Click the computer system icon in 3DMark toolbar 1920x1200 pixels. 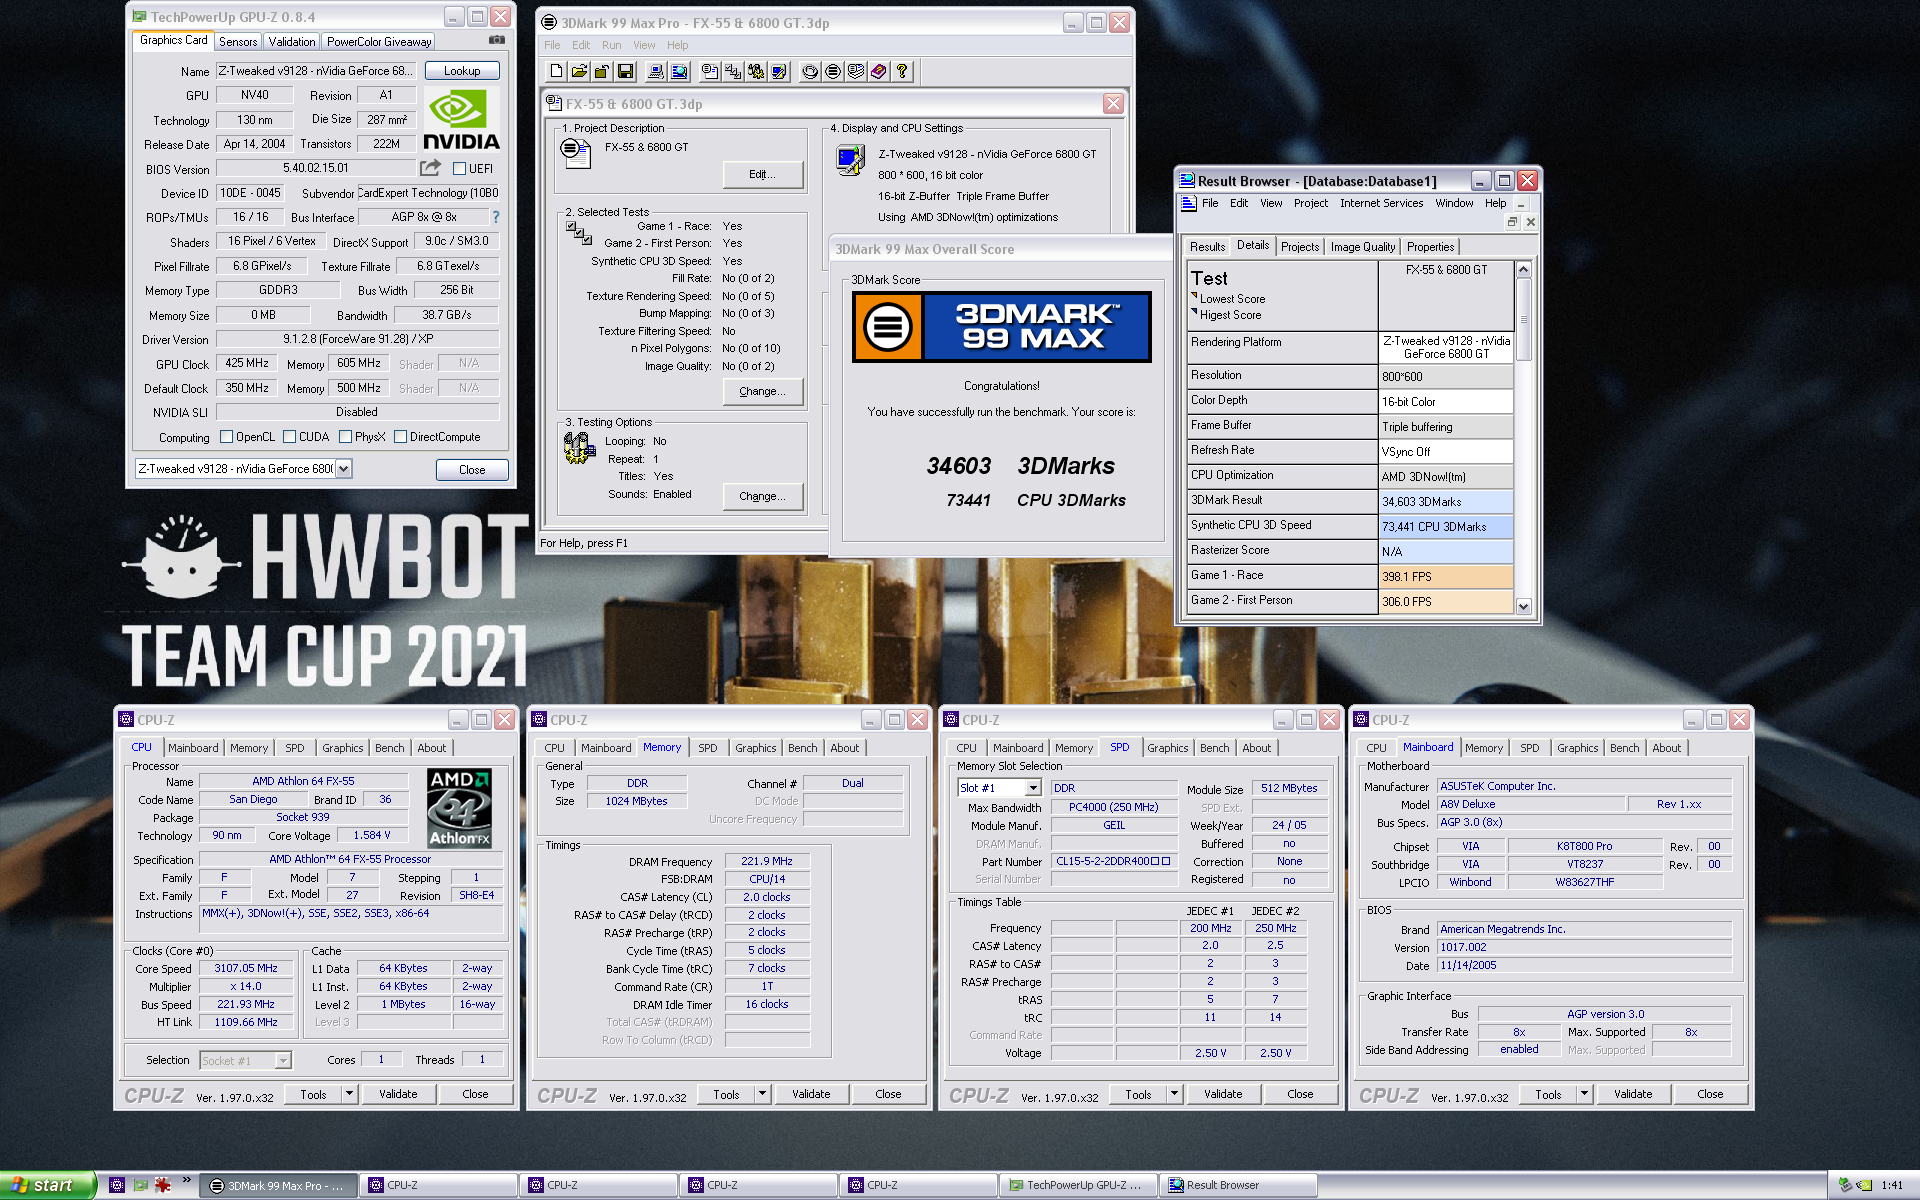pyautogui.click(x=656, y=71)
